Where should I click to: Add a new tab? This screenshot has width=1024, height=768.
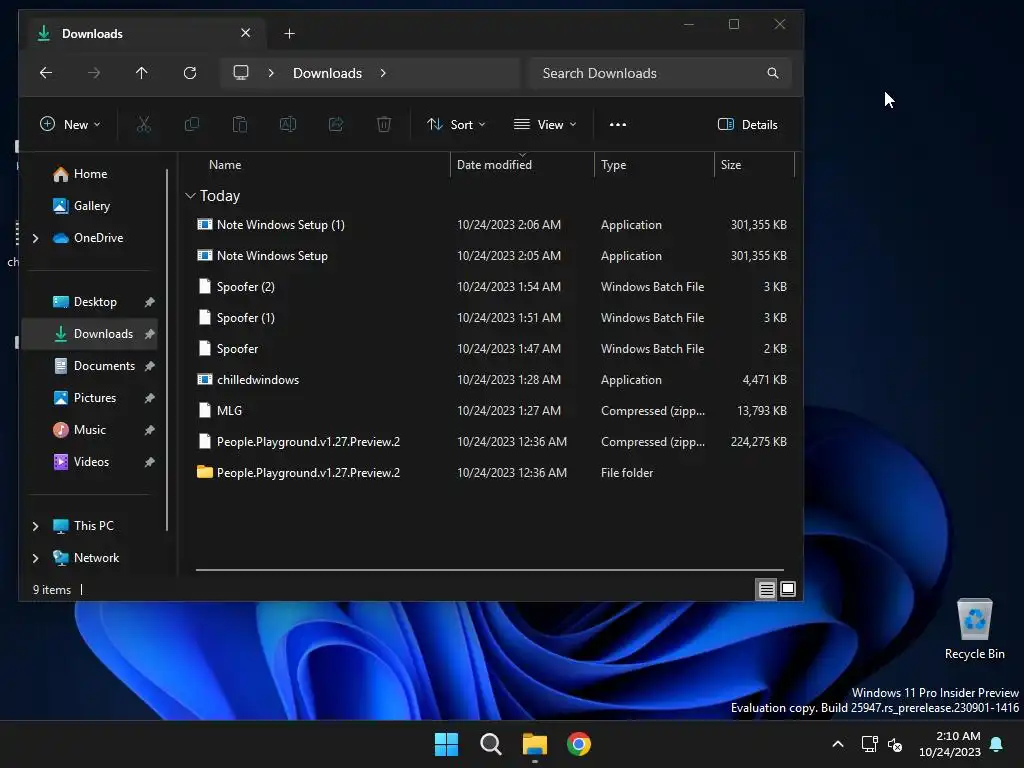[x=290, y=33]
